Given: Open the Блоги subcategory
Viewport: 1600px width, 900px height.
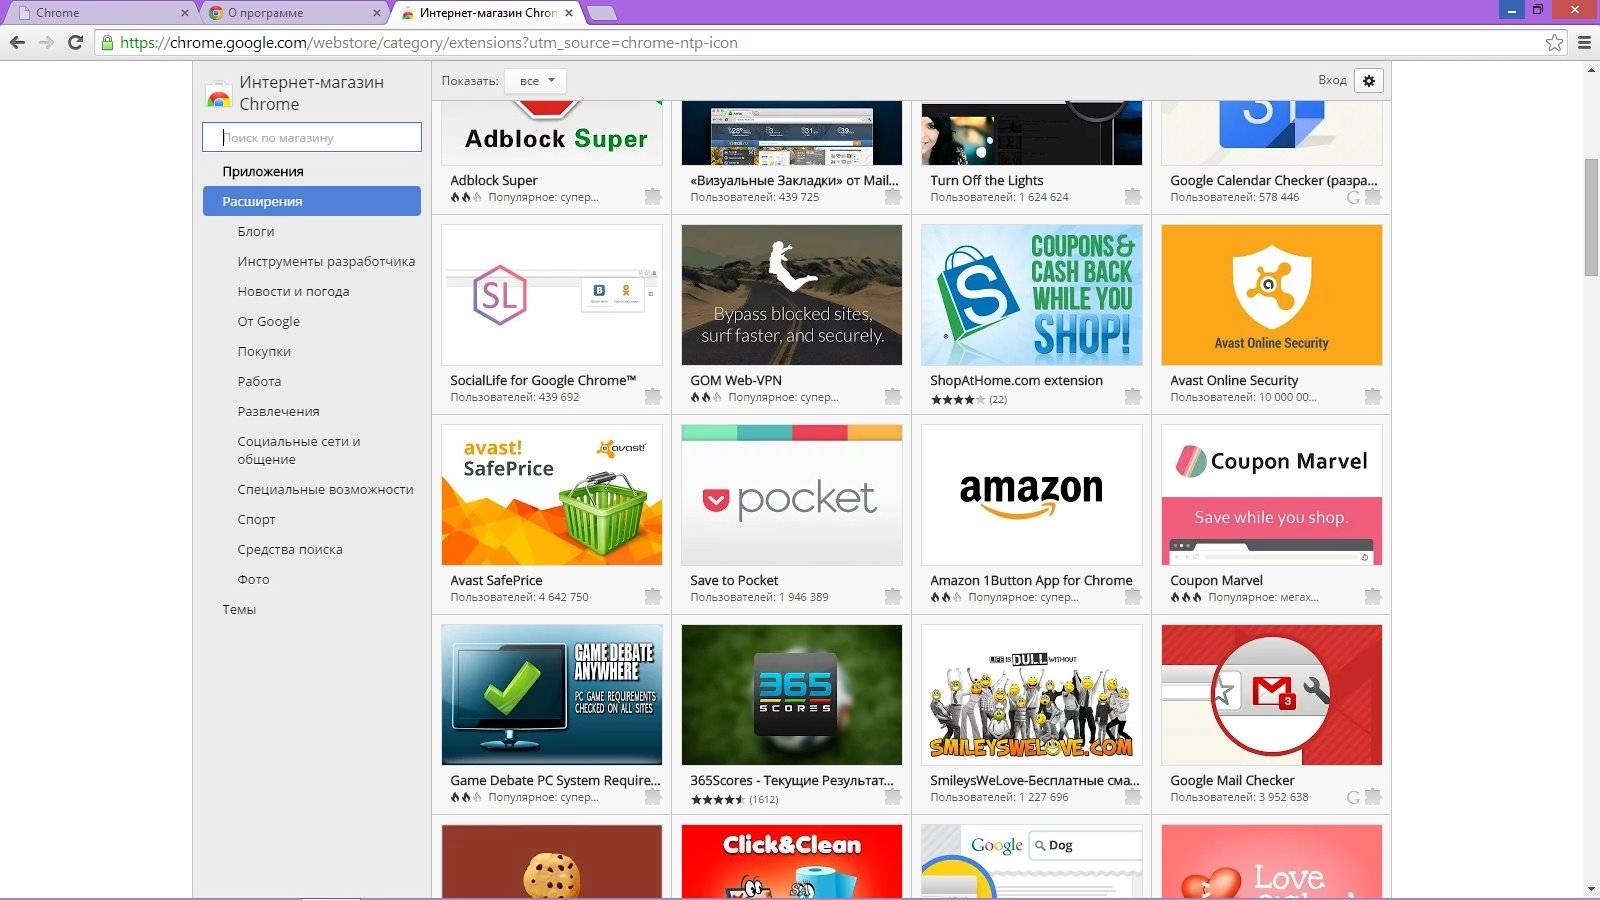Looking at the screenshot, I should (256, 231).
